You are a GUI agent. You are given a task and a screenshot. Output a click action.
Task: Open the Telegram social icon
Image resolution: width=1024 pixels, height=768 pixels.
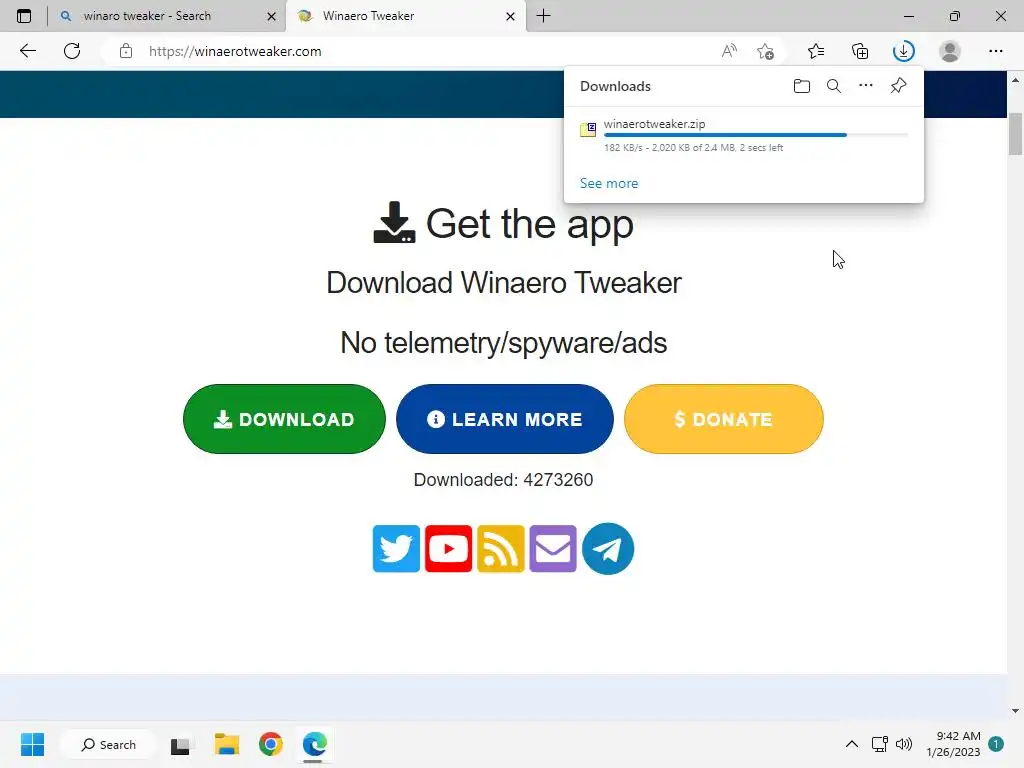pyautogui.click(x=608, y=549)
